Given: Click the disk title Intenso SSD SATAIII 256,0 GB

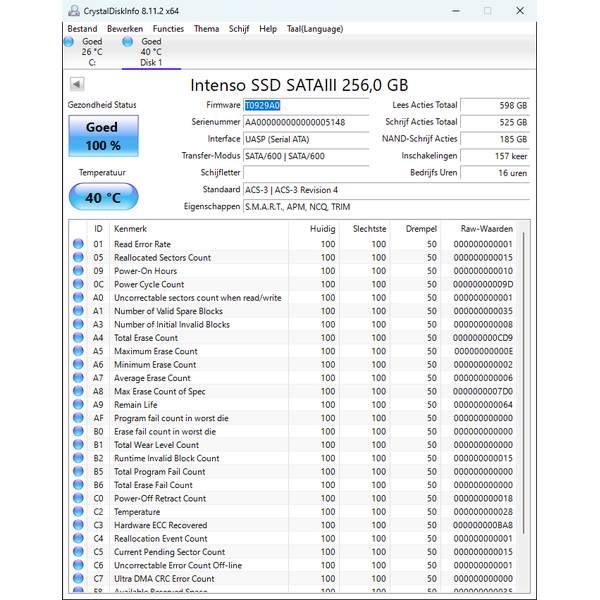Looking at the screenshot, I should pyautogui.click(x=299, y=85).
